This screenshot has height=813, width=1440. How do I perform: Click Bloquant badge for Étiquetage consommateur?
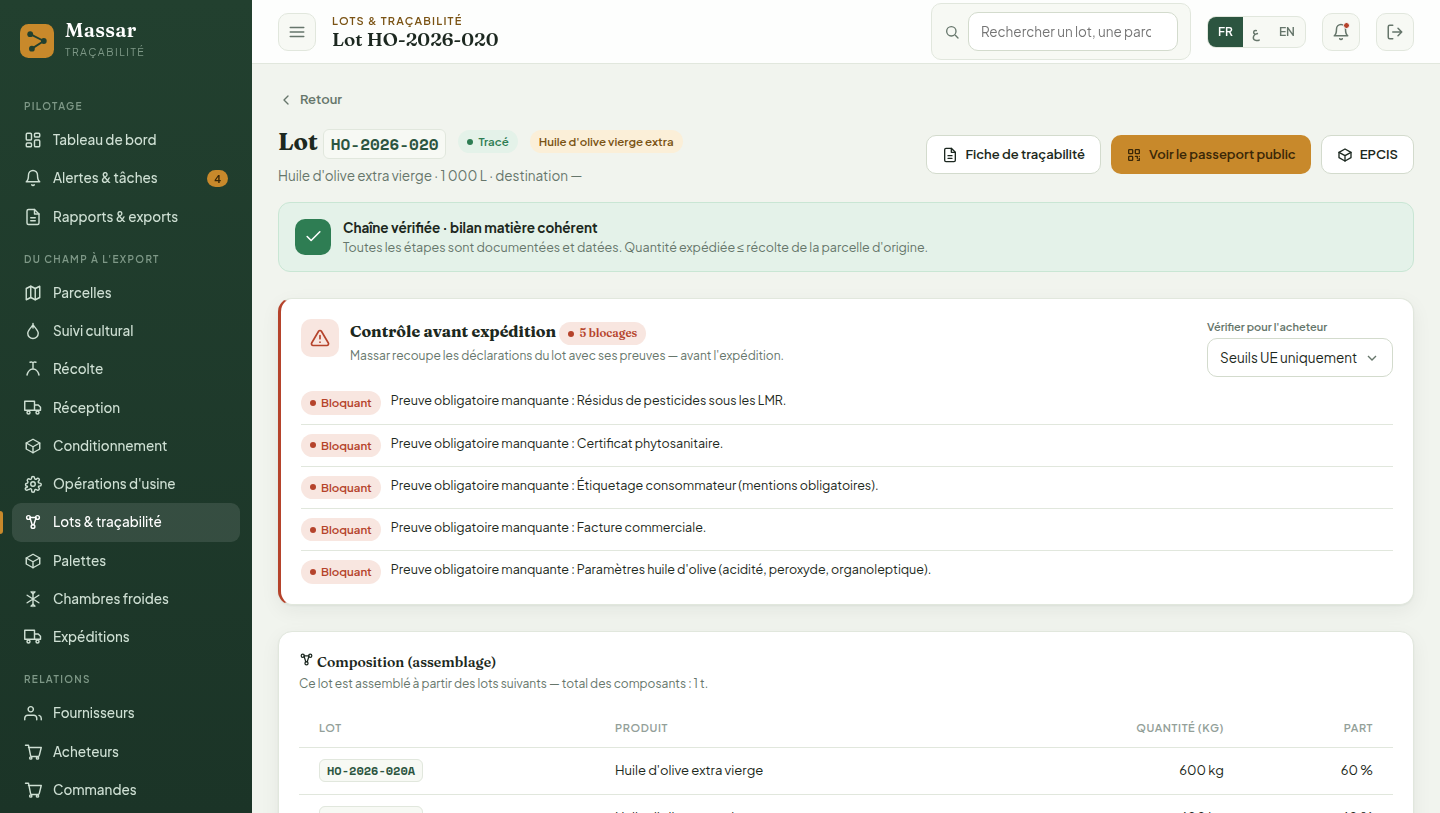click(341, 488)
